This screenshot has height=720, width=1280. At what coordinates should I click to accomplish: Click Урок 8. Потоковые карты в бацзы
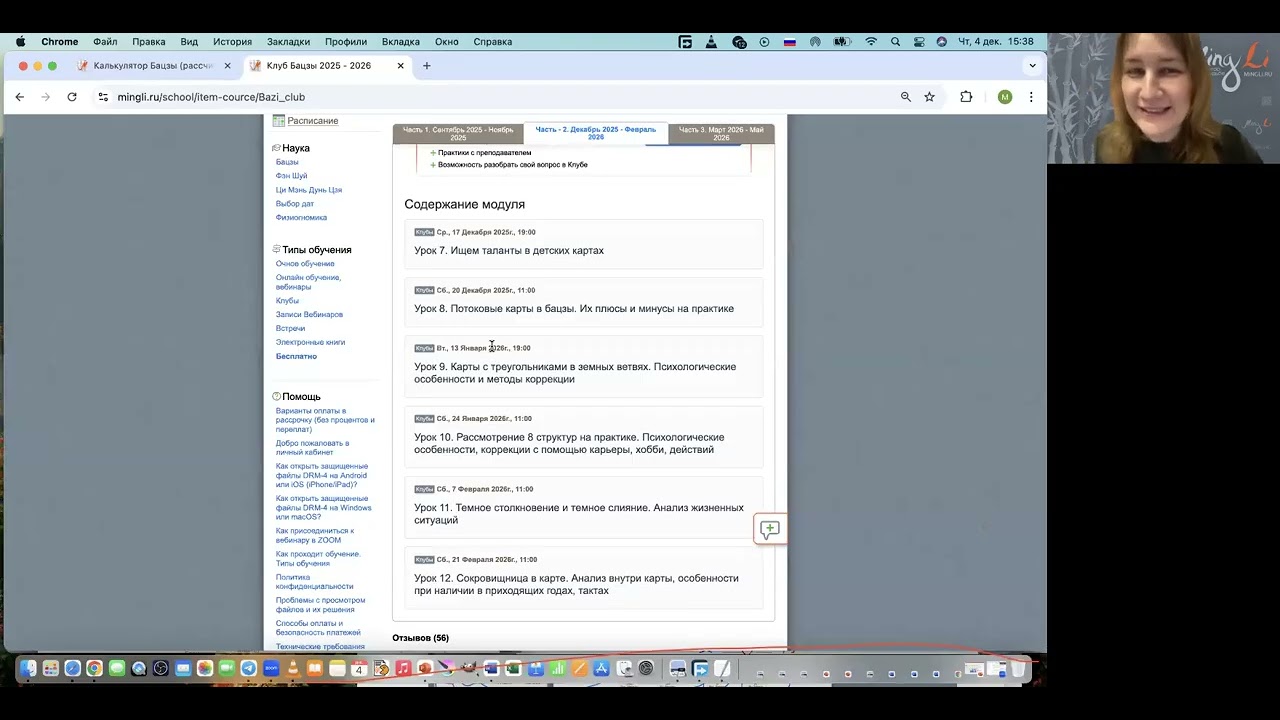[x=574, y=309]
